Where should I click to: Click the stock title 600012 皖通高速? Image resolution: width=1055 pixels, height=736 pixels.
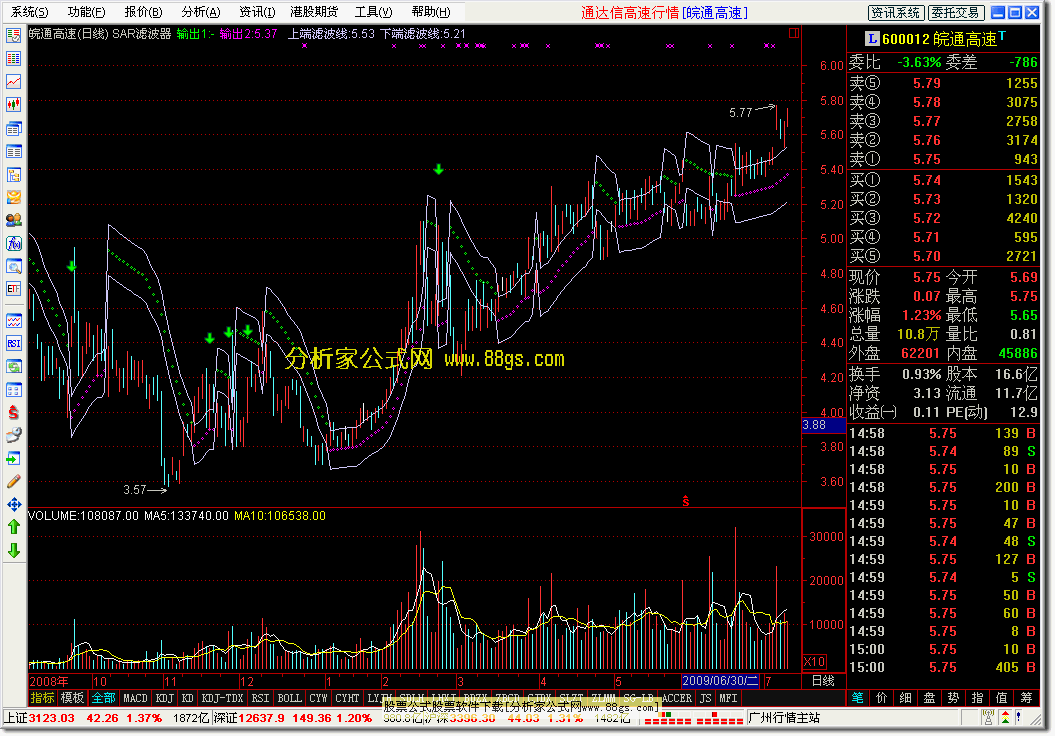click(939, 39)
